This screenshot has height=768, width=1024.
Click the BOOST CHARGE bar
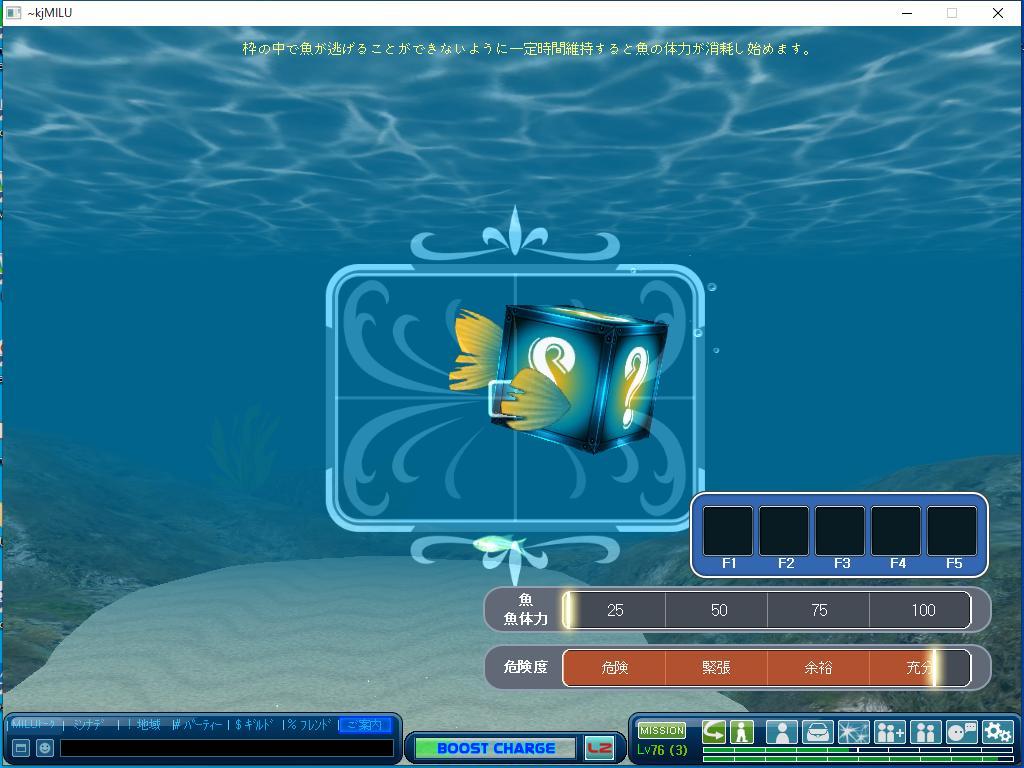(x=495, y=748)
